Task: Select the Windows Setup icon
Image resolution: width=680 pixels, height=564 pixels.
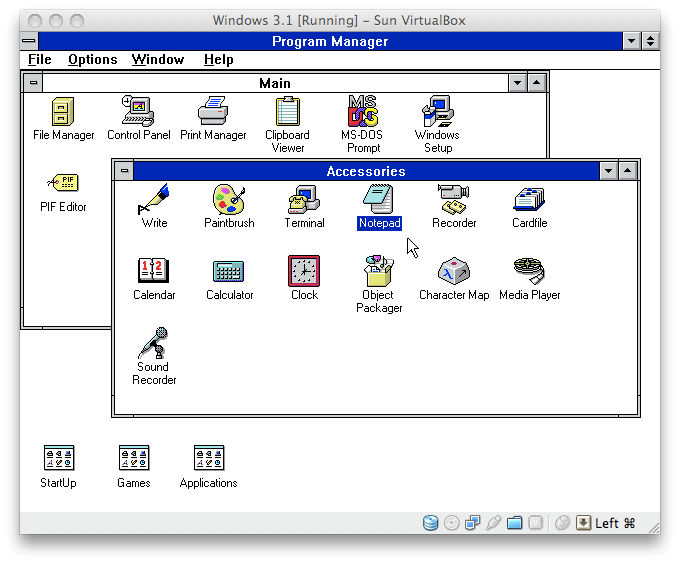Action: [x=438, y=111]
